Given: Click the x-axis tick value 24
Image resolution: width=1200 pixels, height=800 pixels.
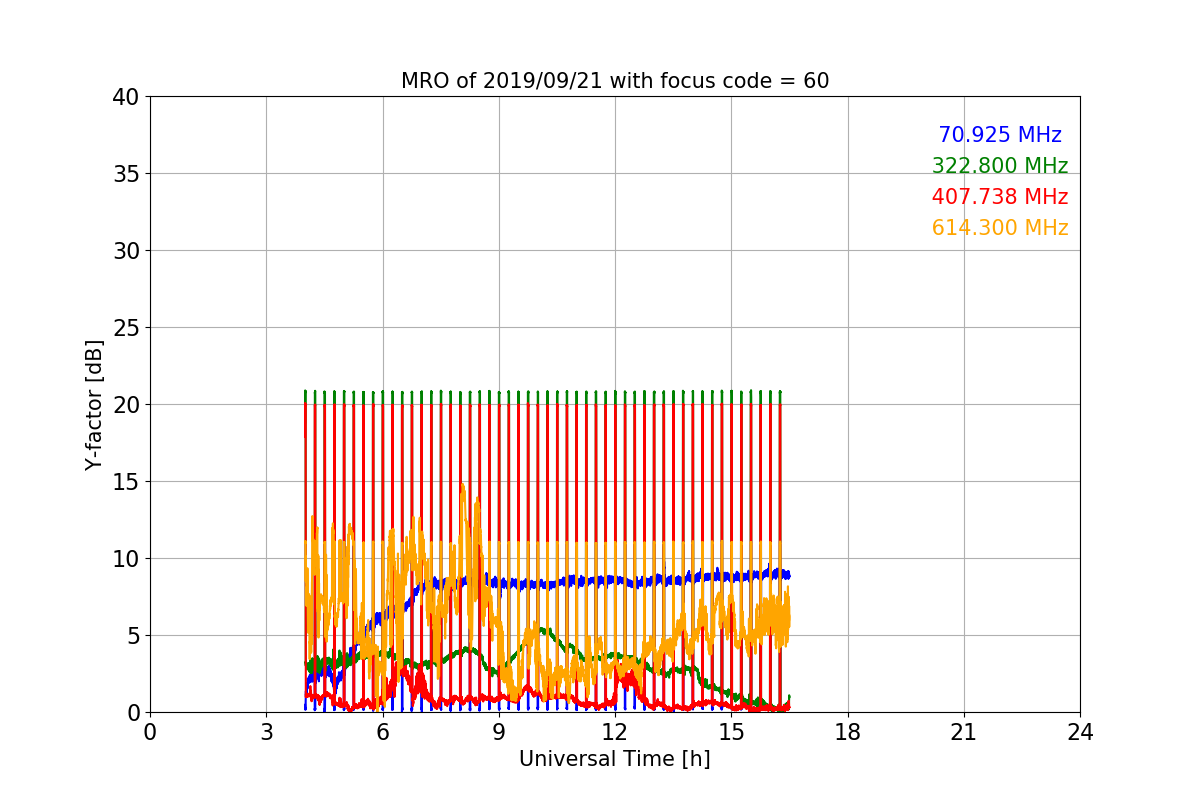Looking at the screenshot, I should 1080,732.
